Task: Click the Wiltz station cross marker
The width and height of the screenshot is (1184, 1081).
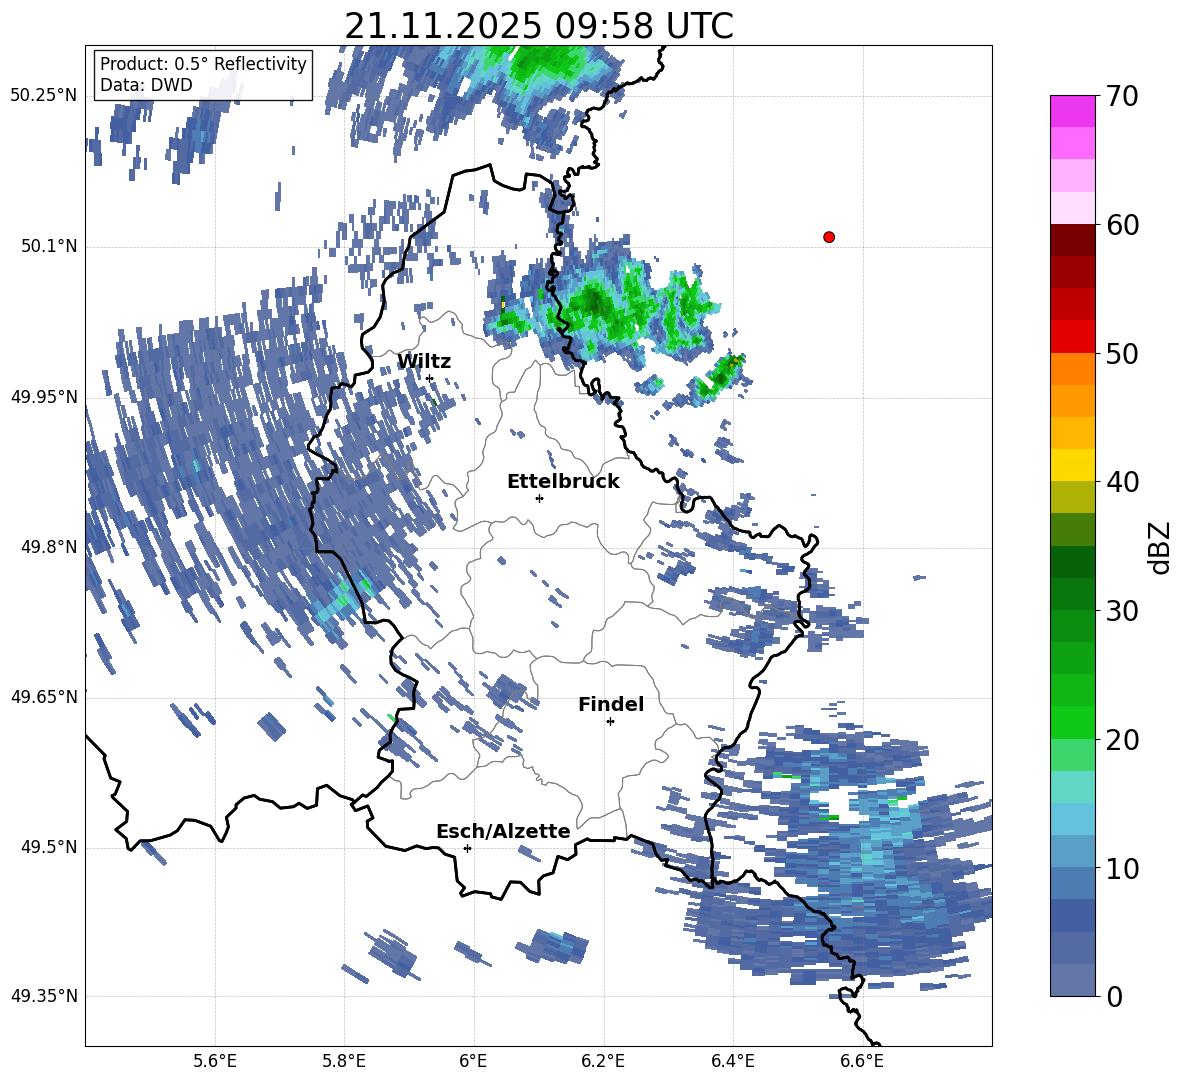Action: [430, 379]
